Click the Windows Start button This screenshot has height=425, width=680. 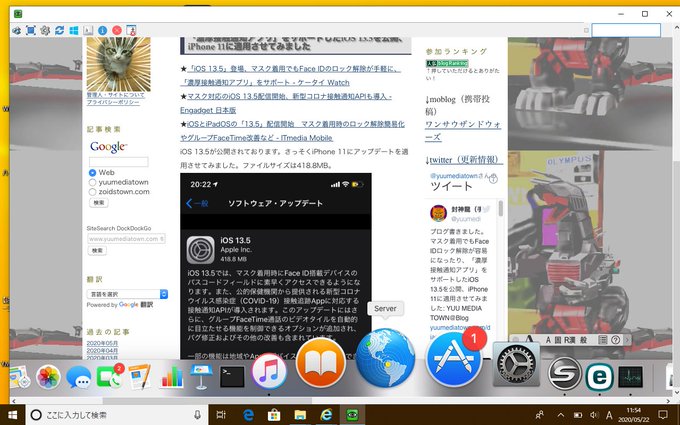(12, 415)
